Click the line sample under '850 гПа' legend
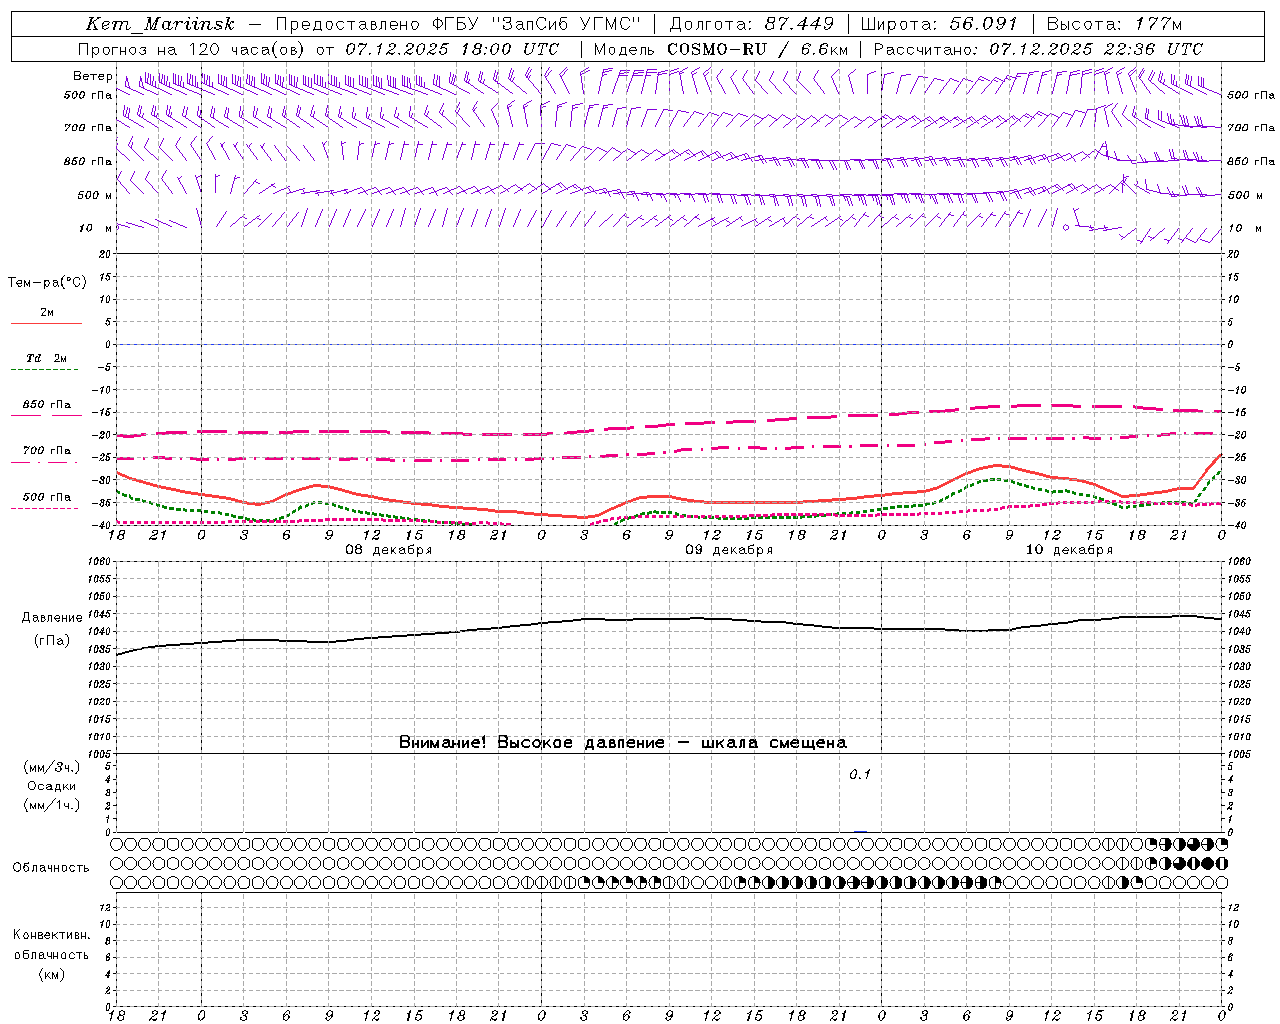This screenshot has width=1280, height=1024. tap(45, 416)
